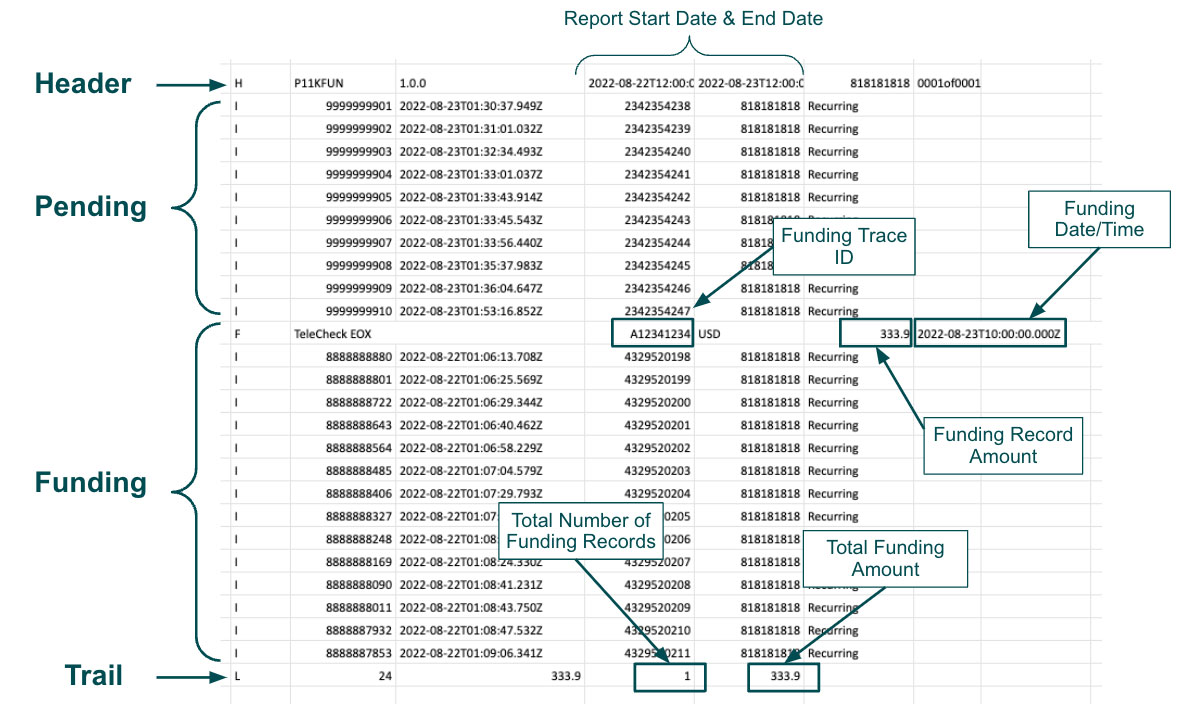Click cell 9999999902

click(359, 128)
